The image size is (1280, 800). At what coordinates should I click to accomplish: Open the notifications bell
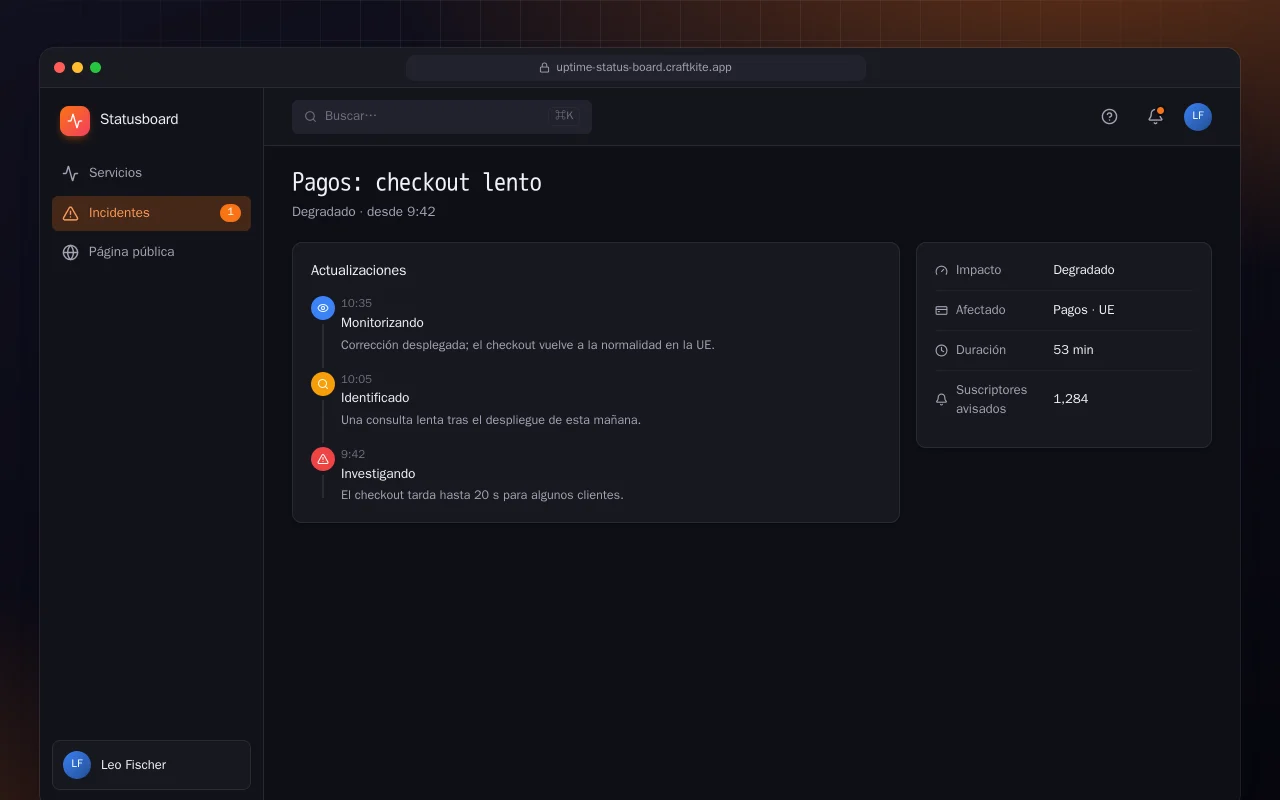(1155, 116)
